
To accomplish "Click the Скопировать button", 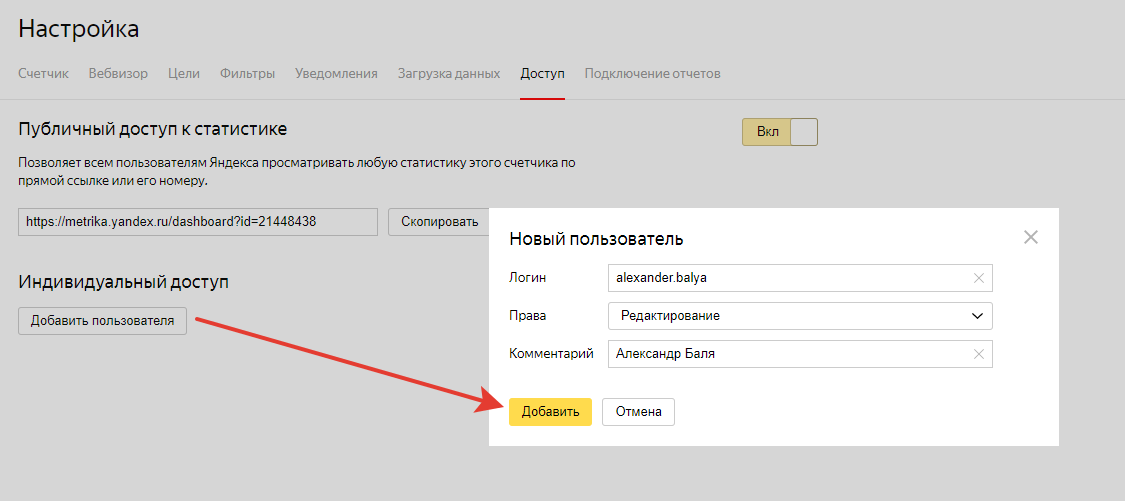I will click(439, 222).
